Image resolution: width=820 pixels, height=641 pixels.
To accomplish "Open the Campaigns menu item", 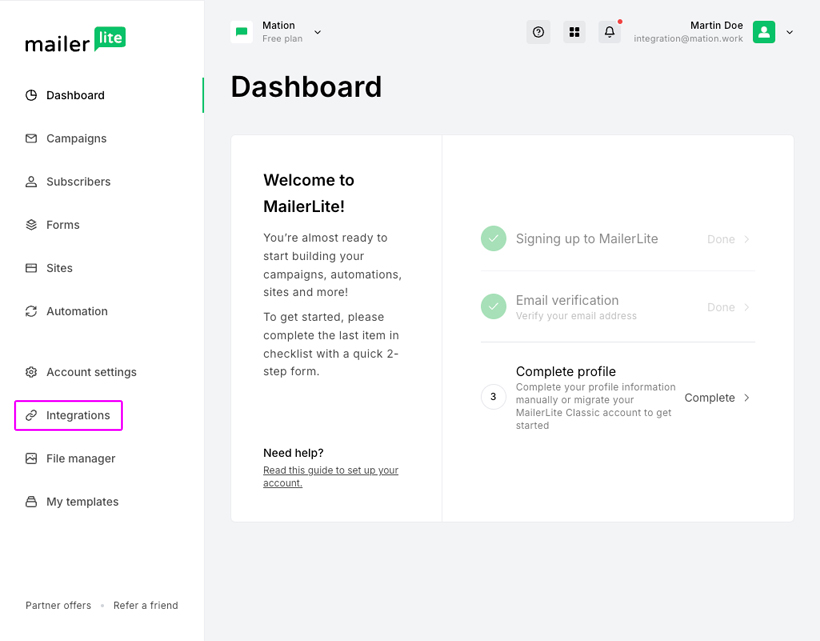I will tap(76, 139).
